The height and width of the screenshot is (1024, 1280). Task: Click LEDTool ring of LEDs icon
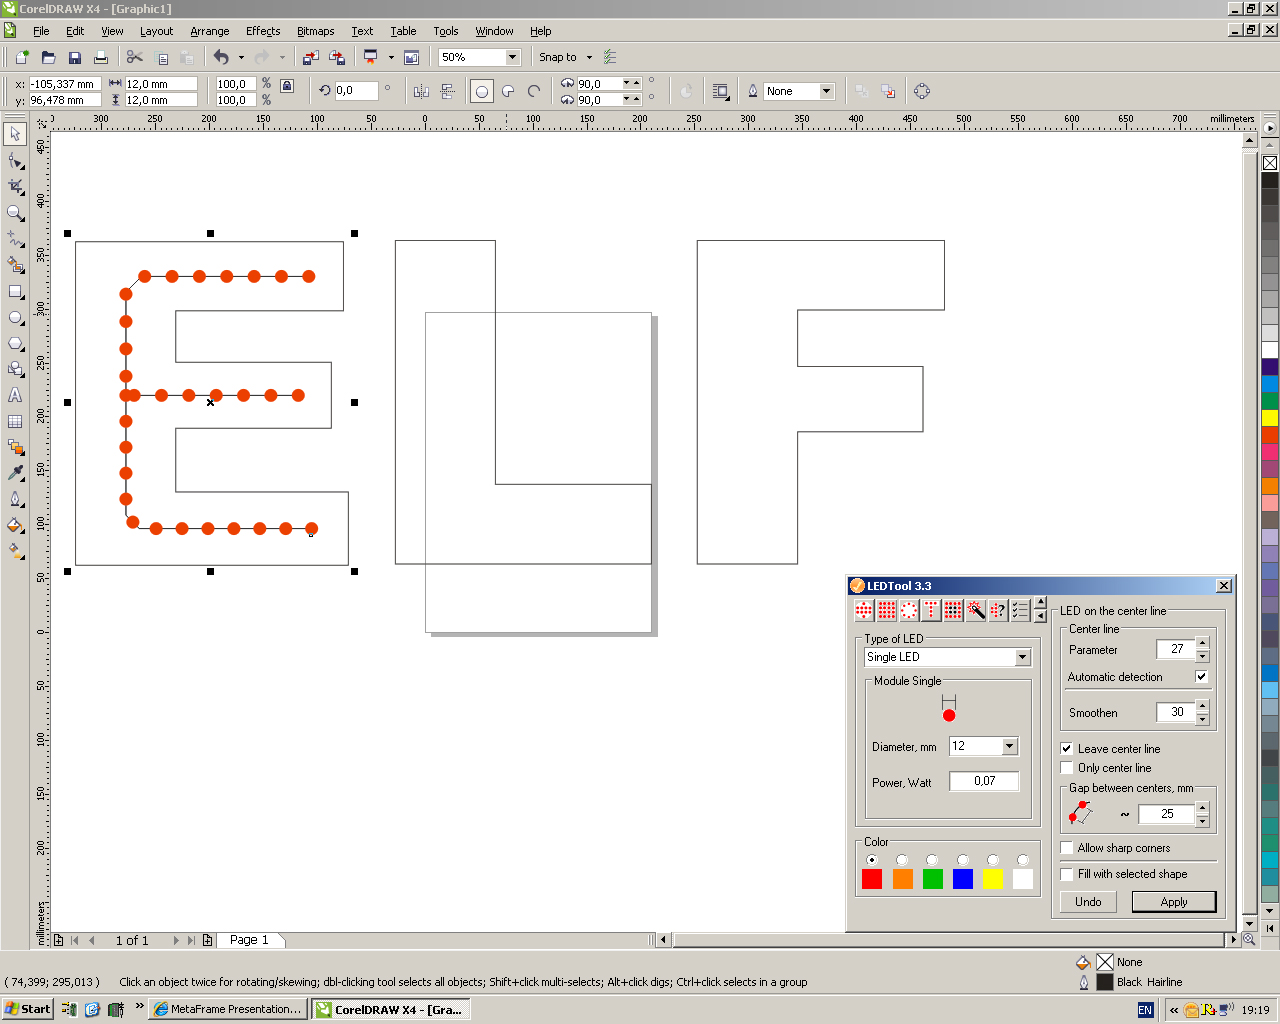pos(909,610)
